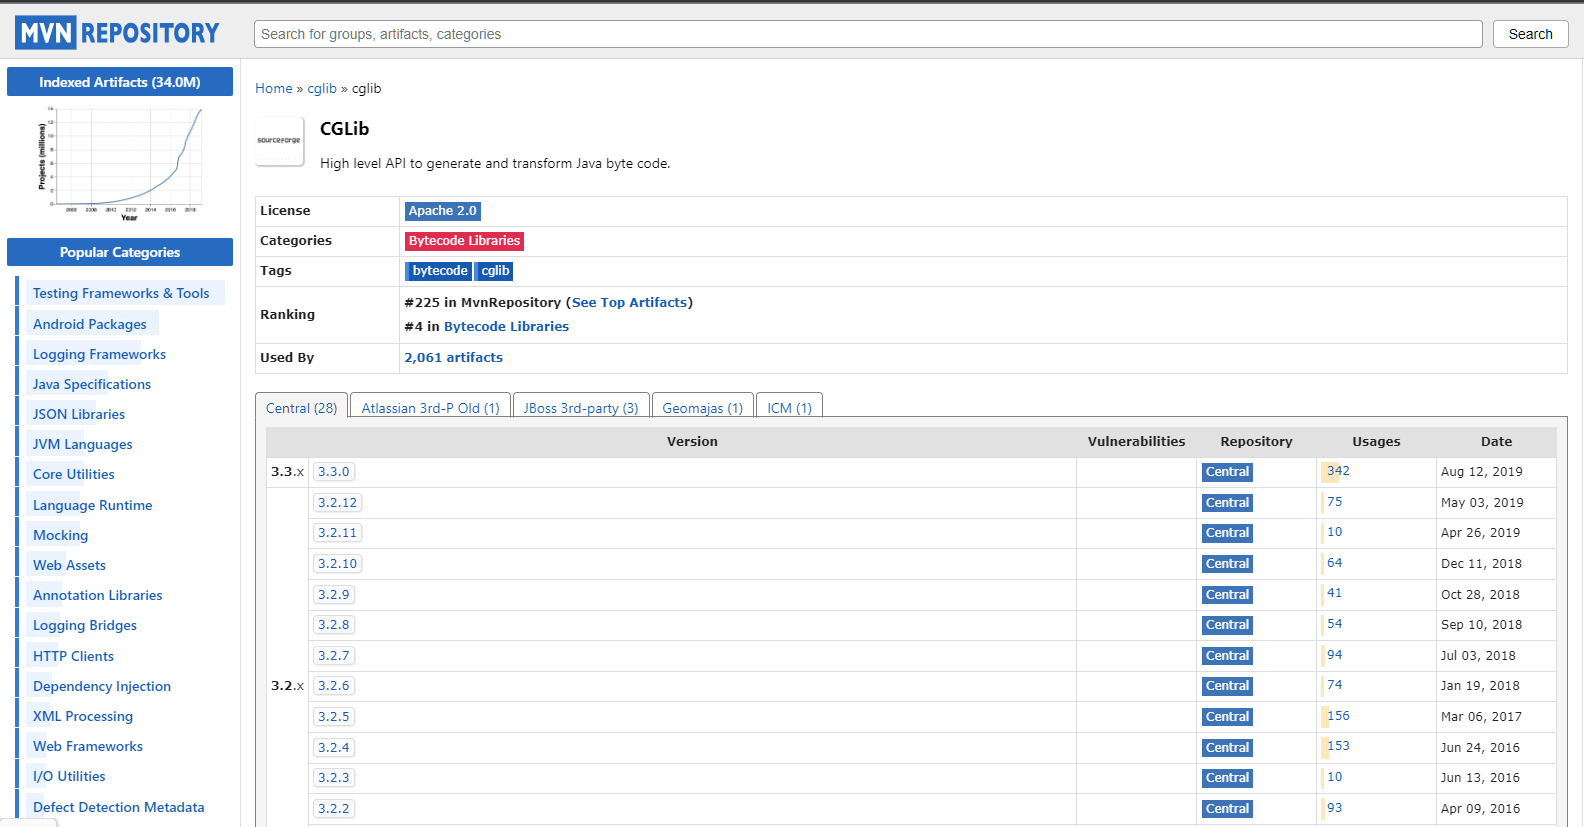Open the 153 usages link for 3.2.4
The height and width of the screenshot is (827, 1584).
click(x=1338, y=746)
